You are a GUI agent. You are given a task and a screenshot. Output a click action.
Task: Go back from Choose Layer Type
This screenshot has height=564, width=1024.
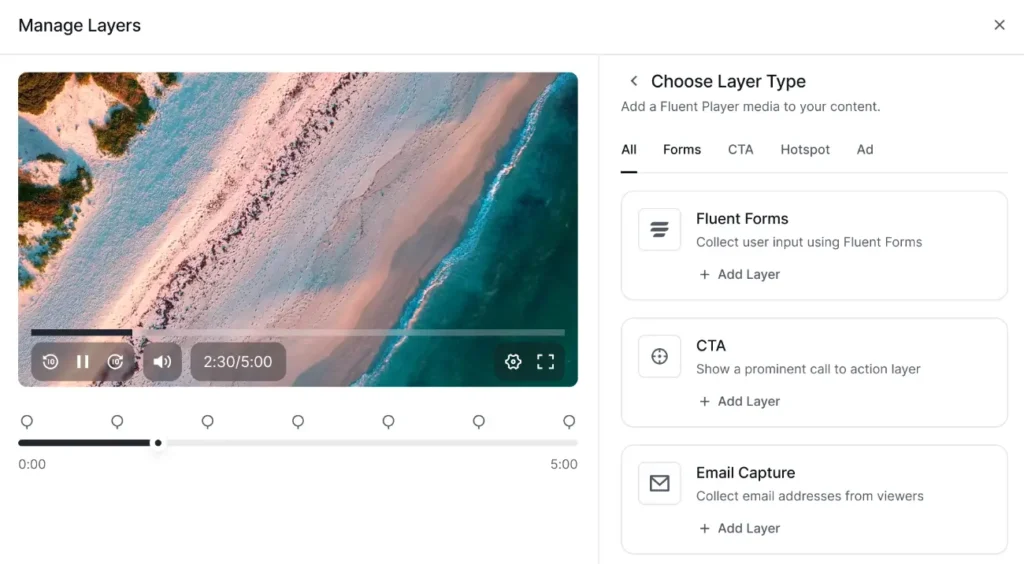pyautogui.click(x=633, y=81)
